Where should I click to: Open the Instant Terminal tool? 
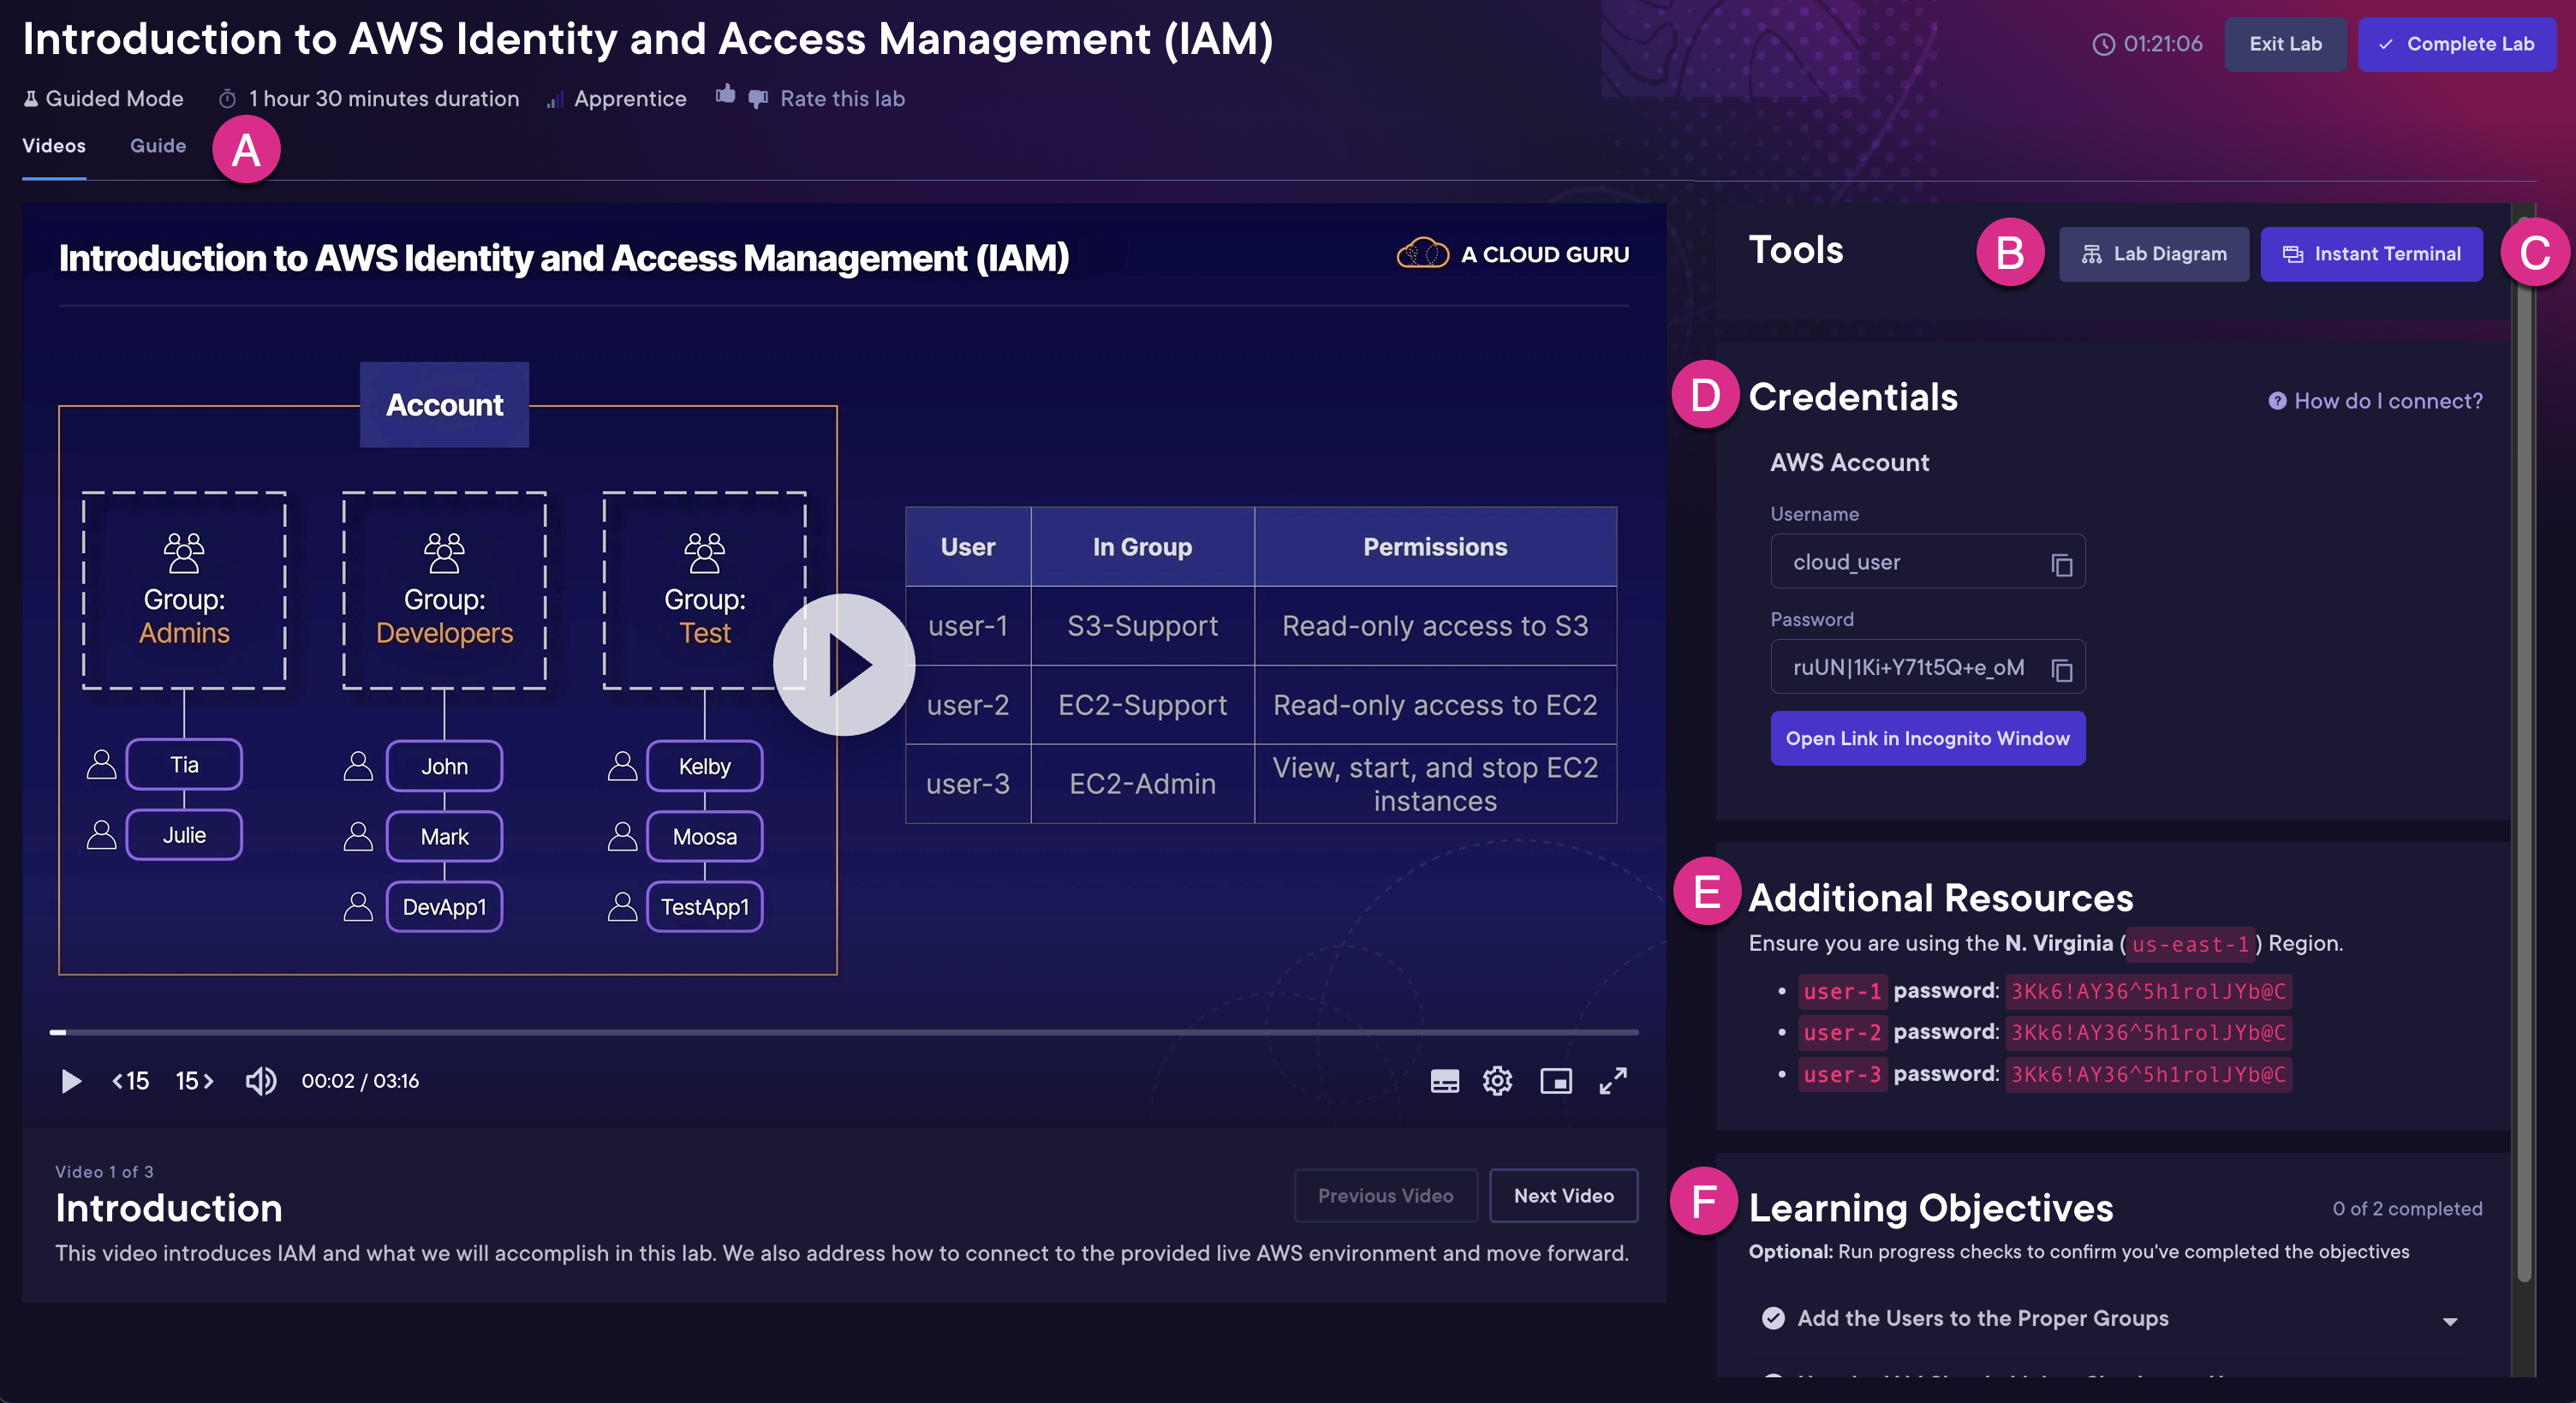(x=2371, y=253)
